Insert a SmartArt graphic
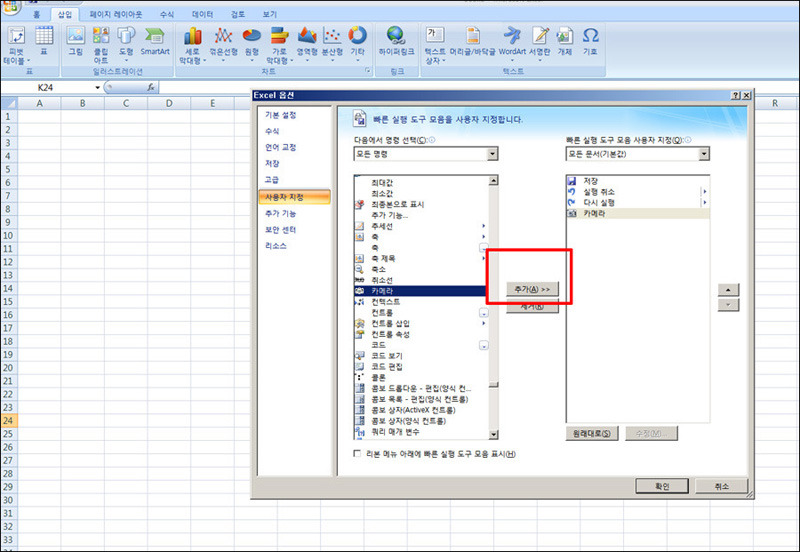Screen dimensions: 800x552 tap(155, 41)
